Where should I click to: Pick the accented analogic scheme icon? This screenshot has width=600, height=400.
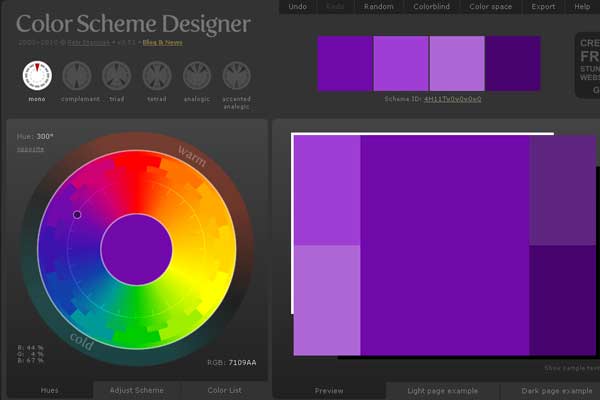click(x=236, y=76)
